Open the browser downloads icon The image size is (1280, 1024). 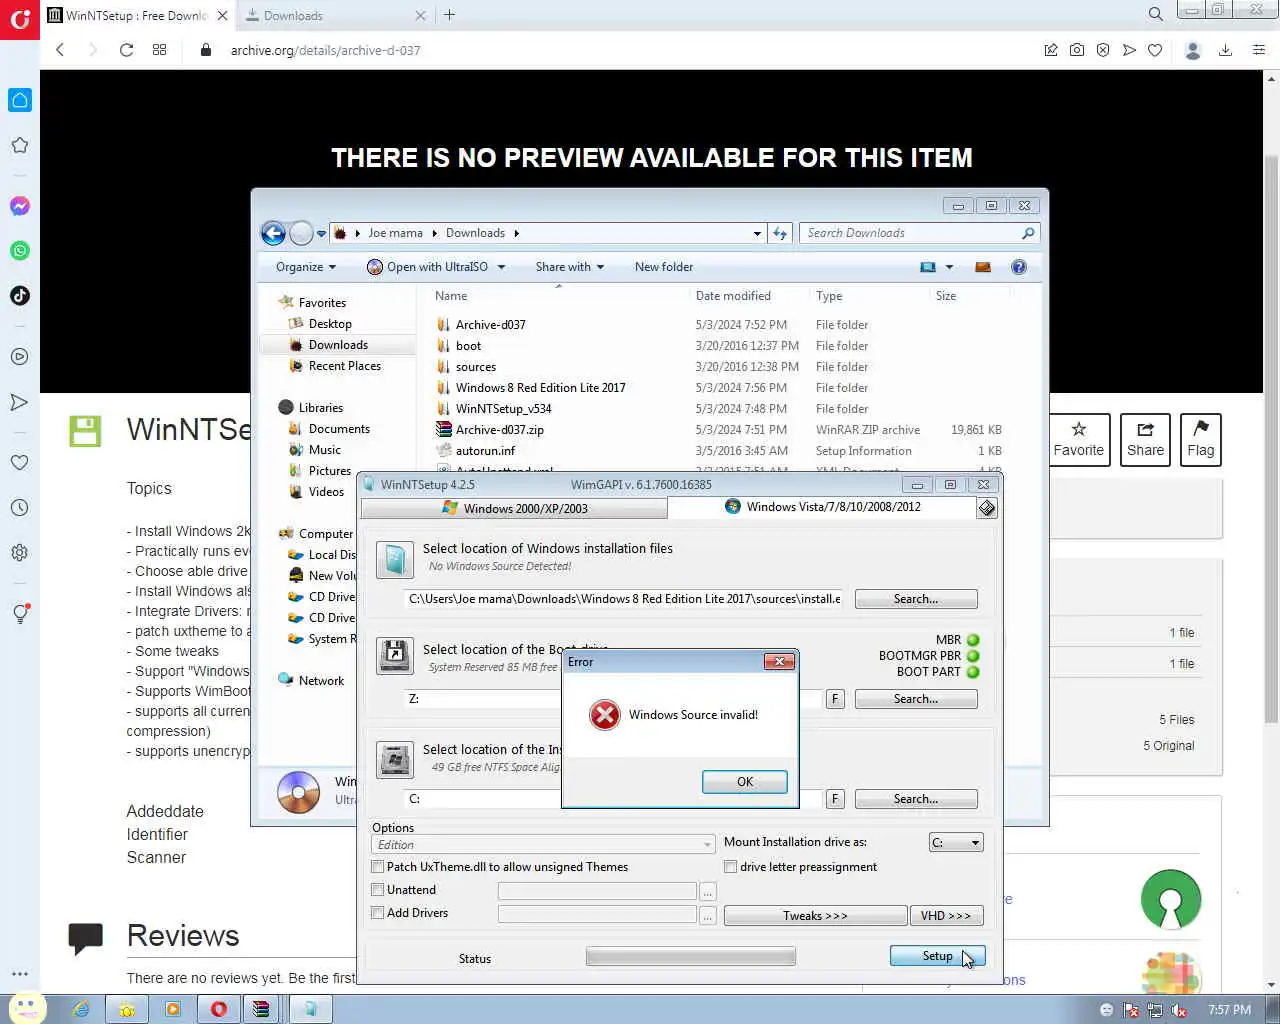click(x=1225, y=50)
